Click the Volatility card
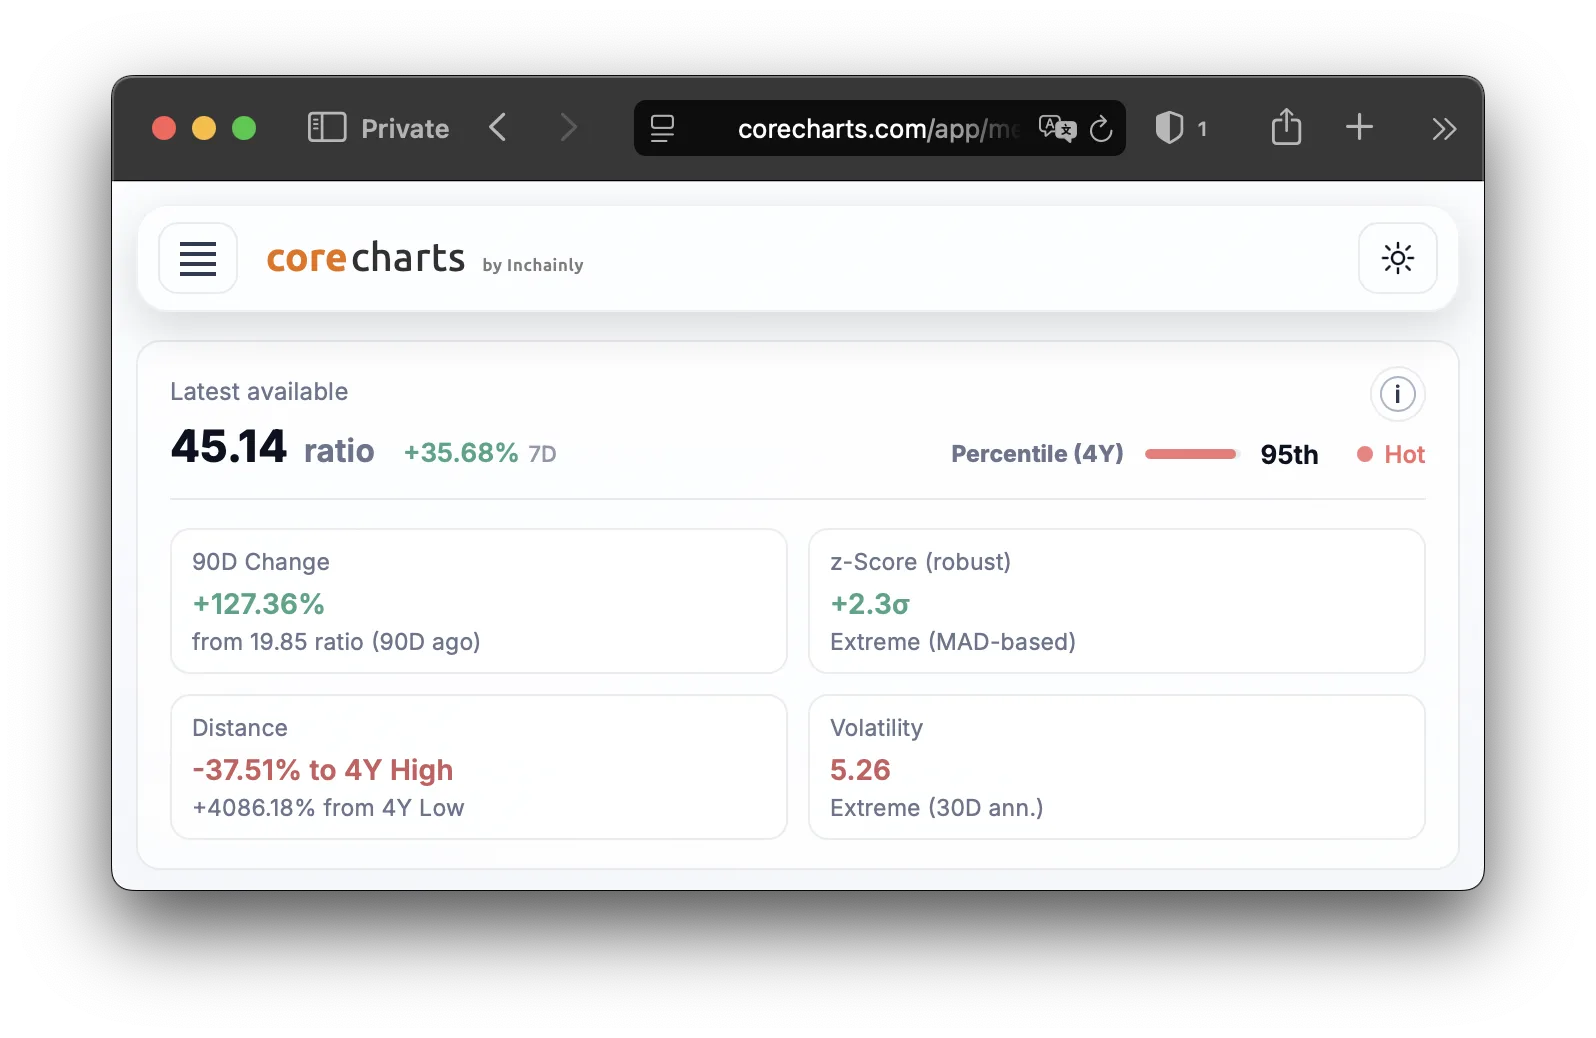 1116,767
